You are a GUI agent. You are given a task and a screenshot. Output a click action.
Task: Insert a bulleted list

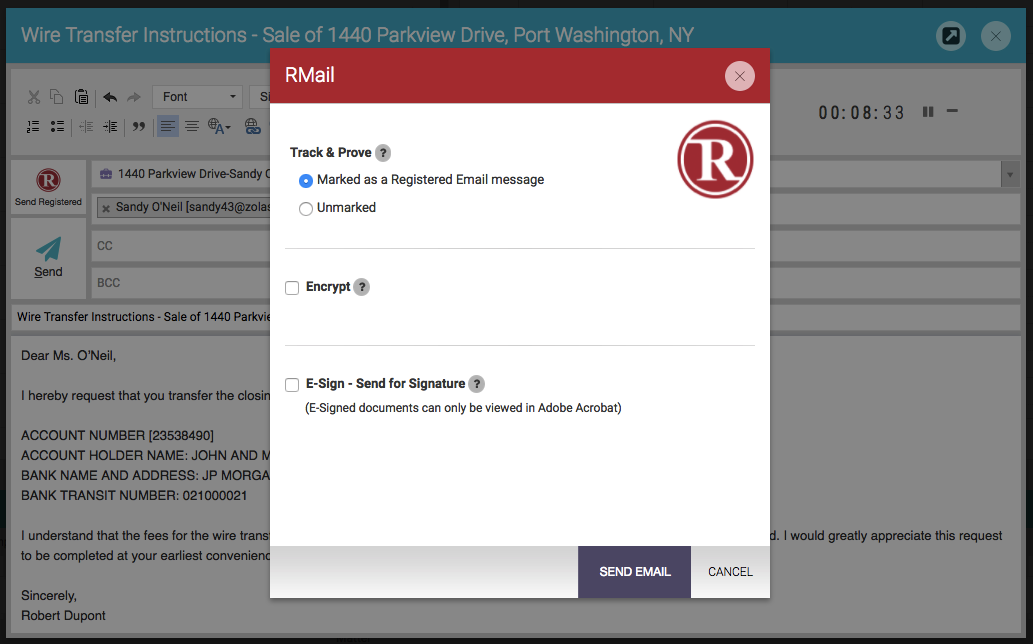[57, 126]
